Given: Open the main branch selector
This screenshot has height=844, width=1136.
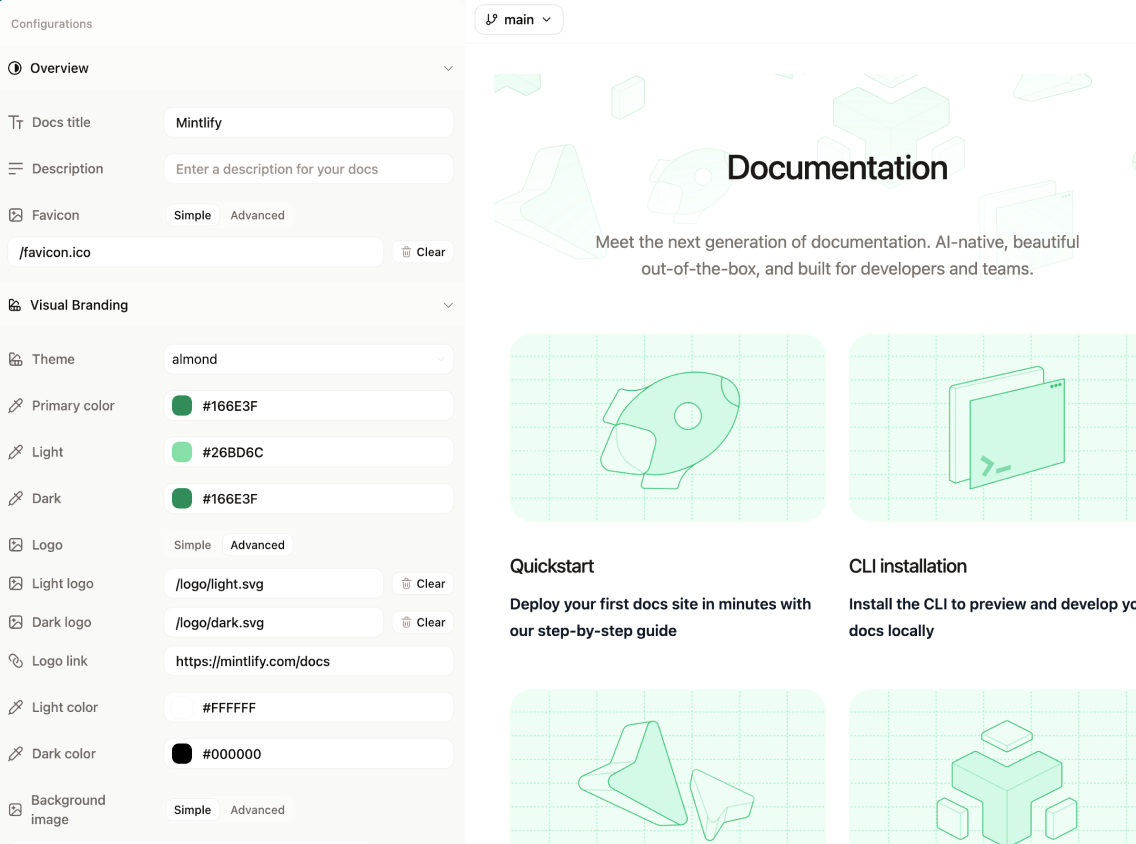Looking at the screenshot, I should click(518, 19).
